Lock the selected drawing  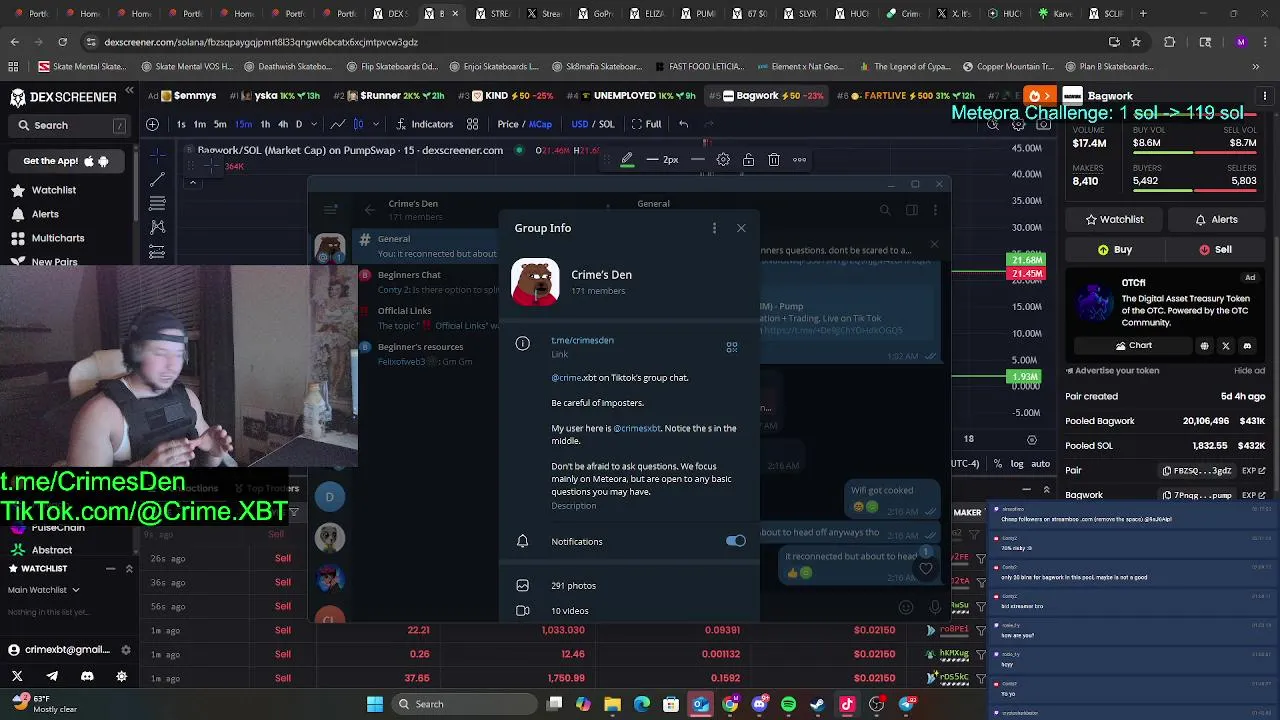point(748,160)
